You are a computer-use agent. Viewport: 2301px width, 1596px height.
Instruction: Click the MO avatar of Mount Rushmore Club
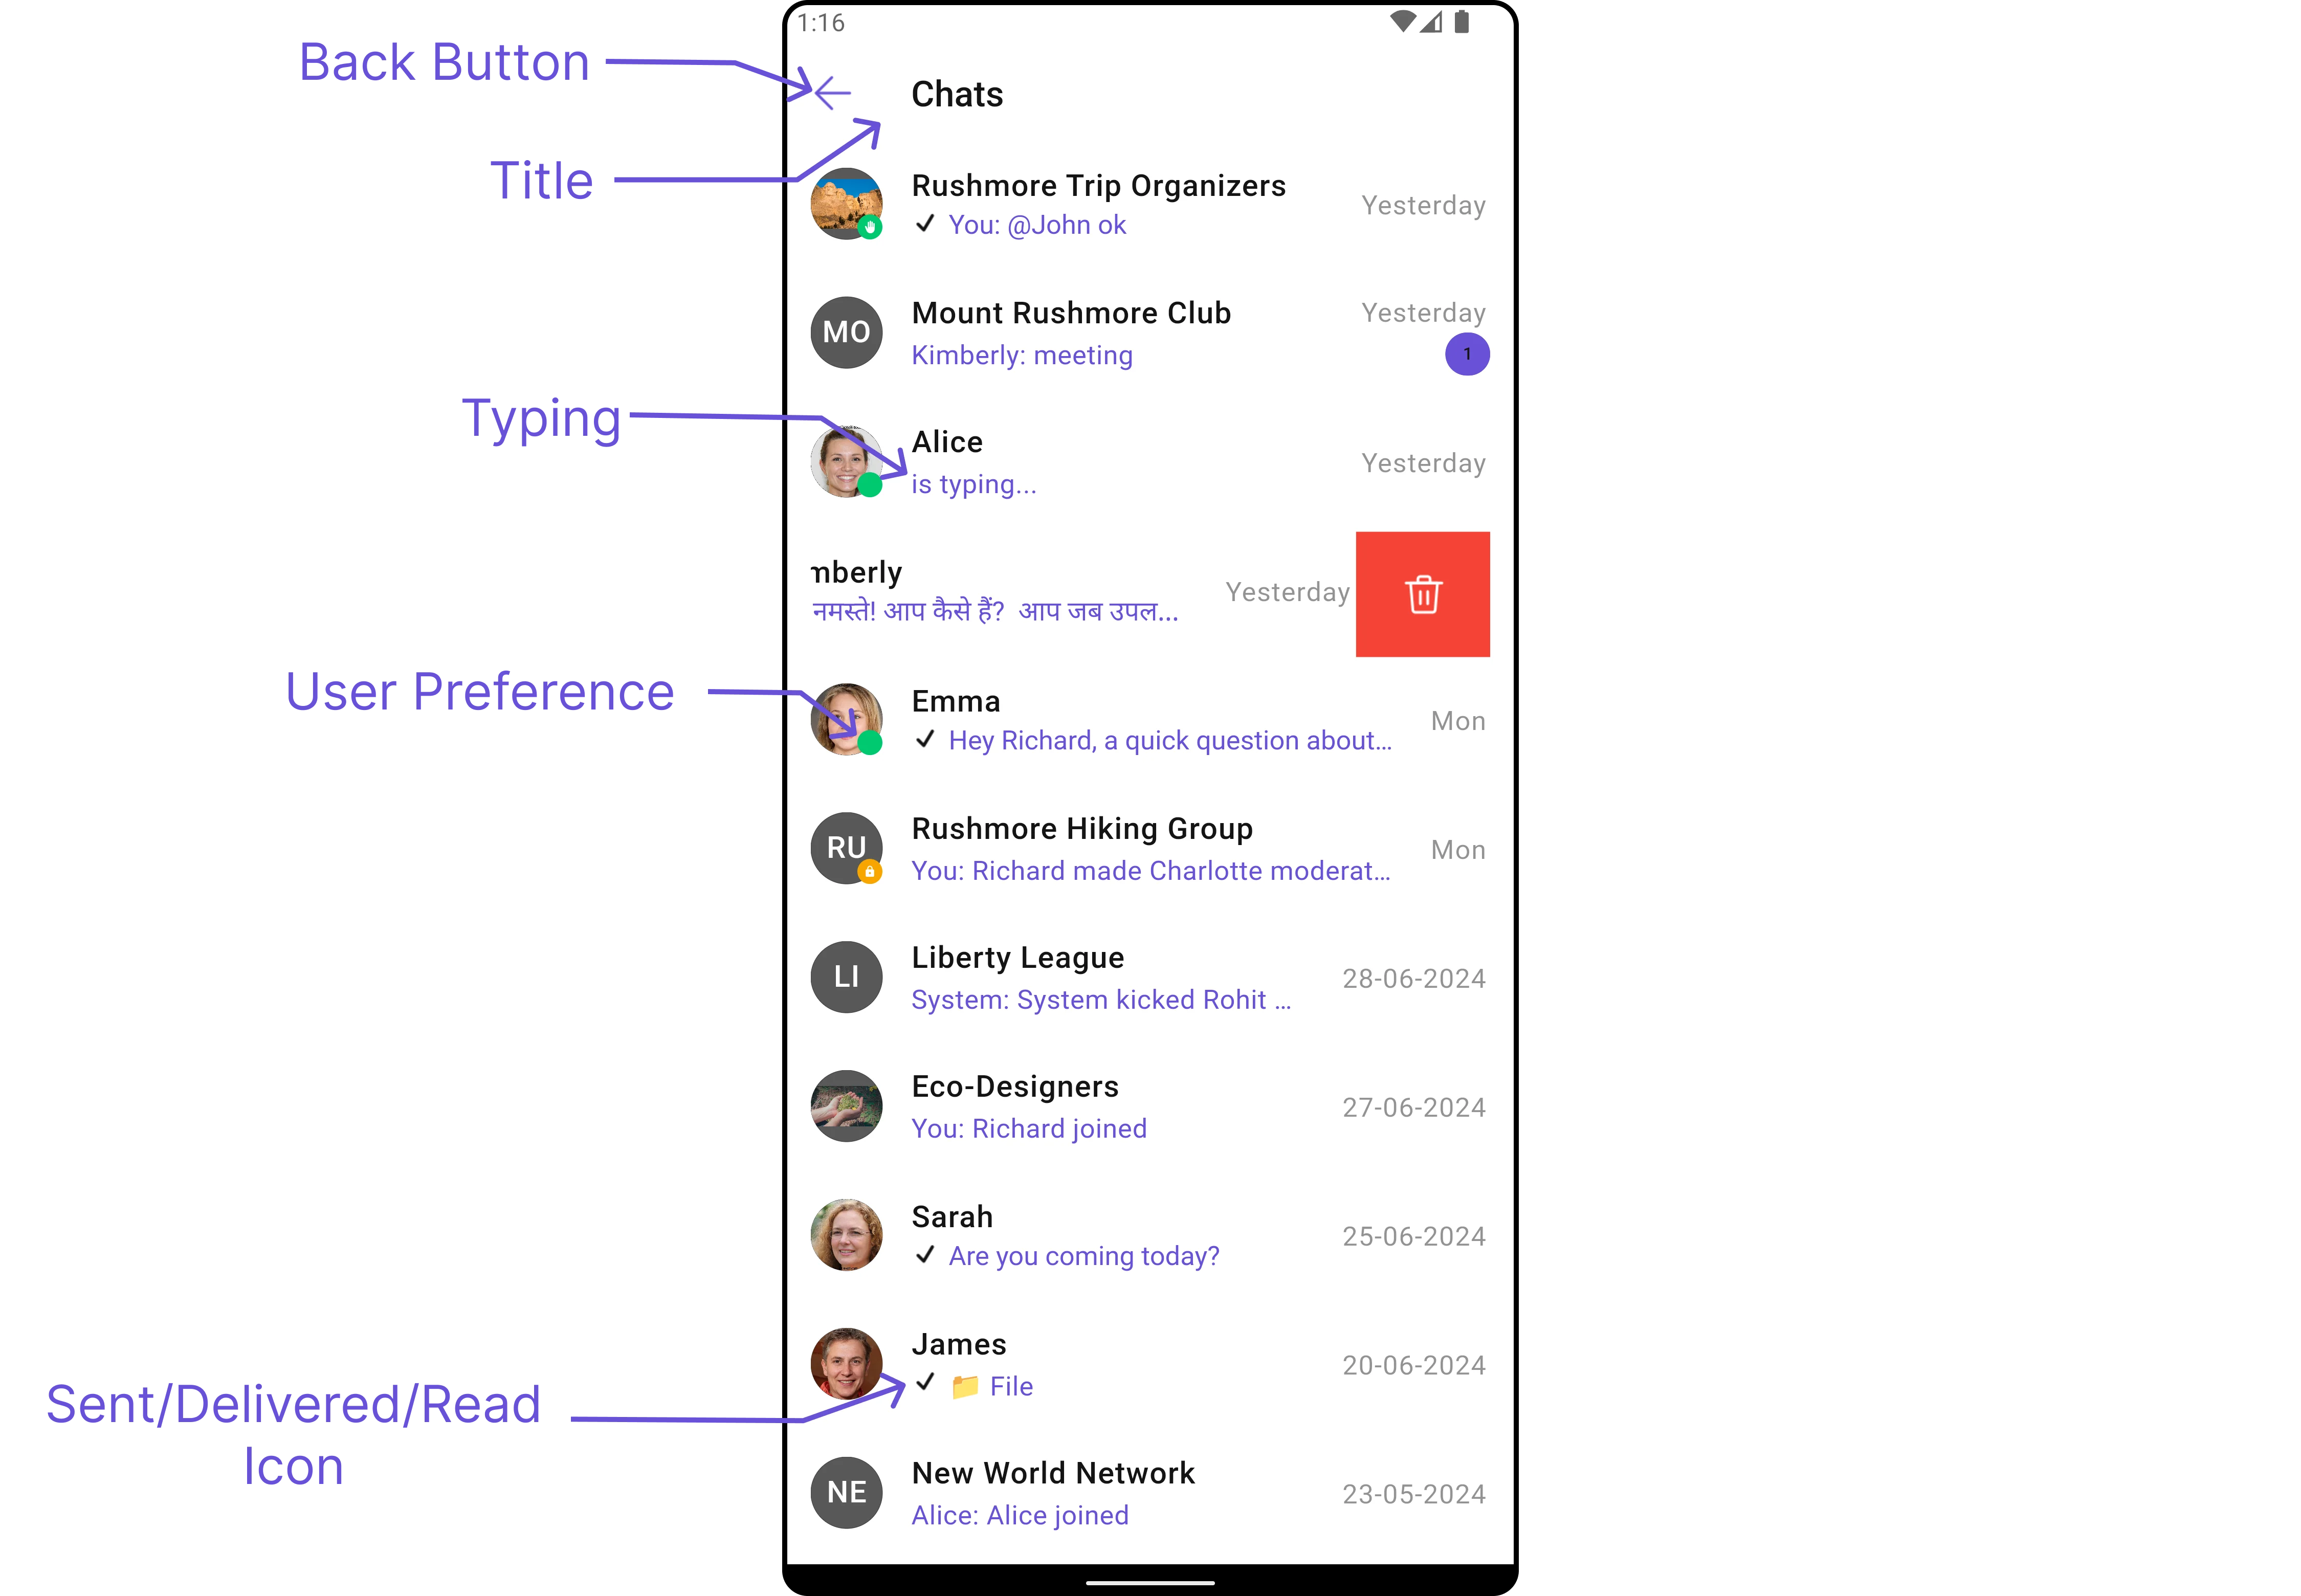tap(846, 332)
